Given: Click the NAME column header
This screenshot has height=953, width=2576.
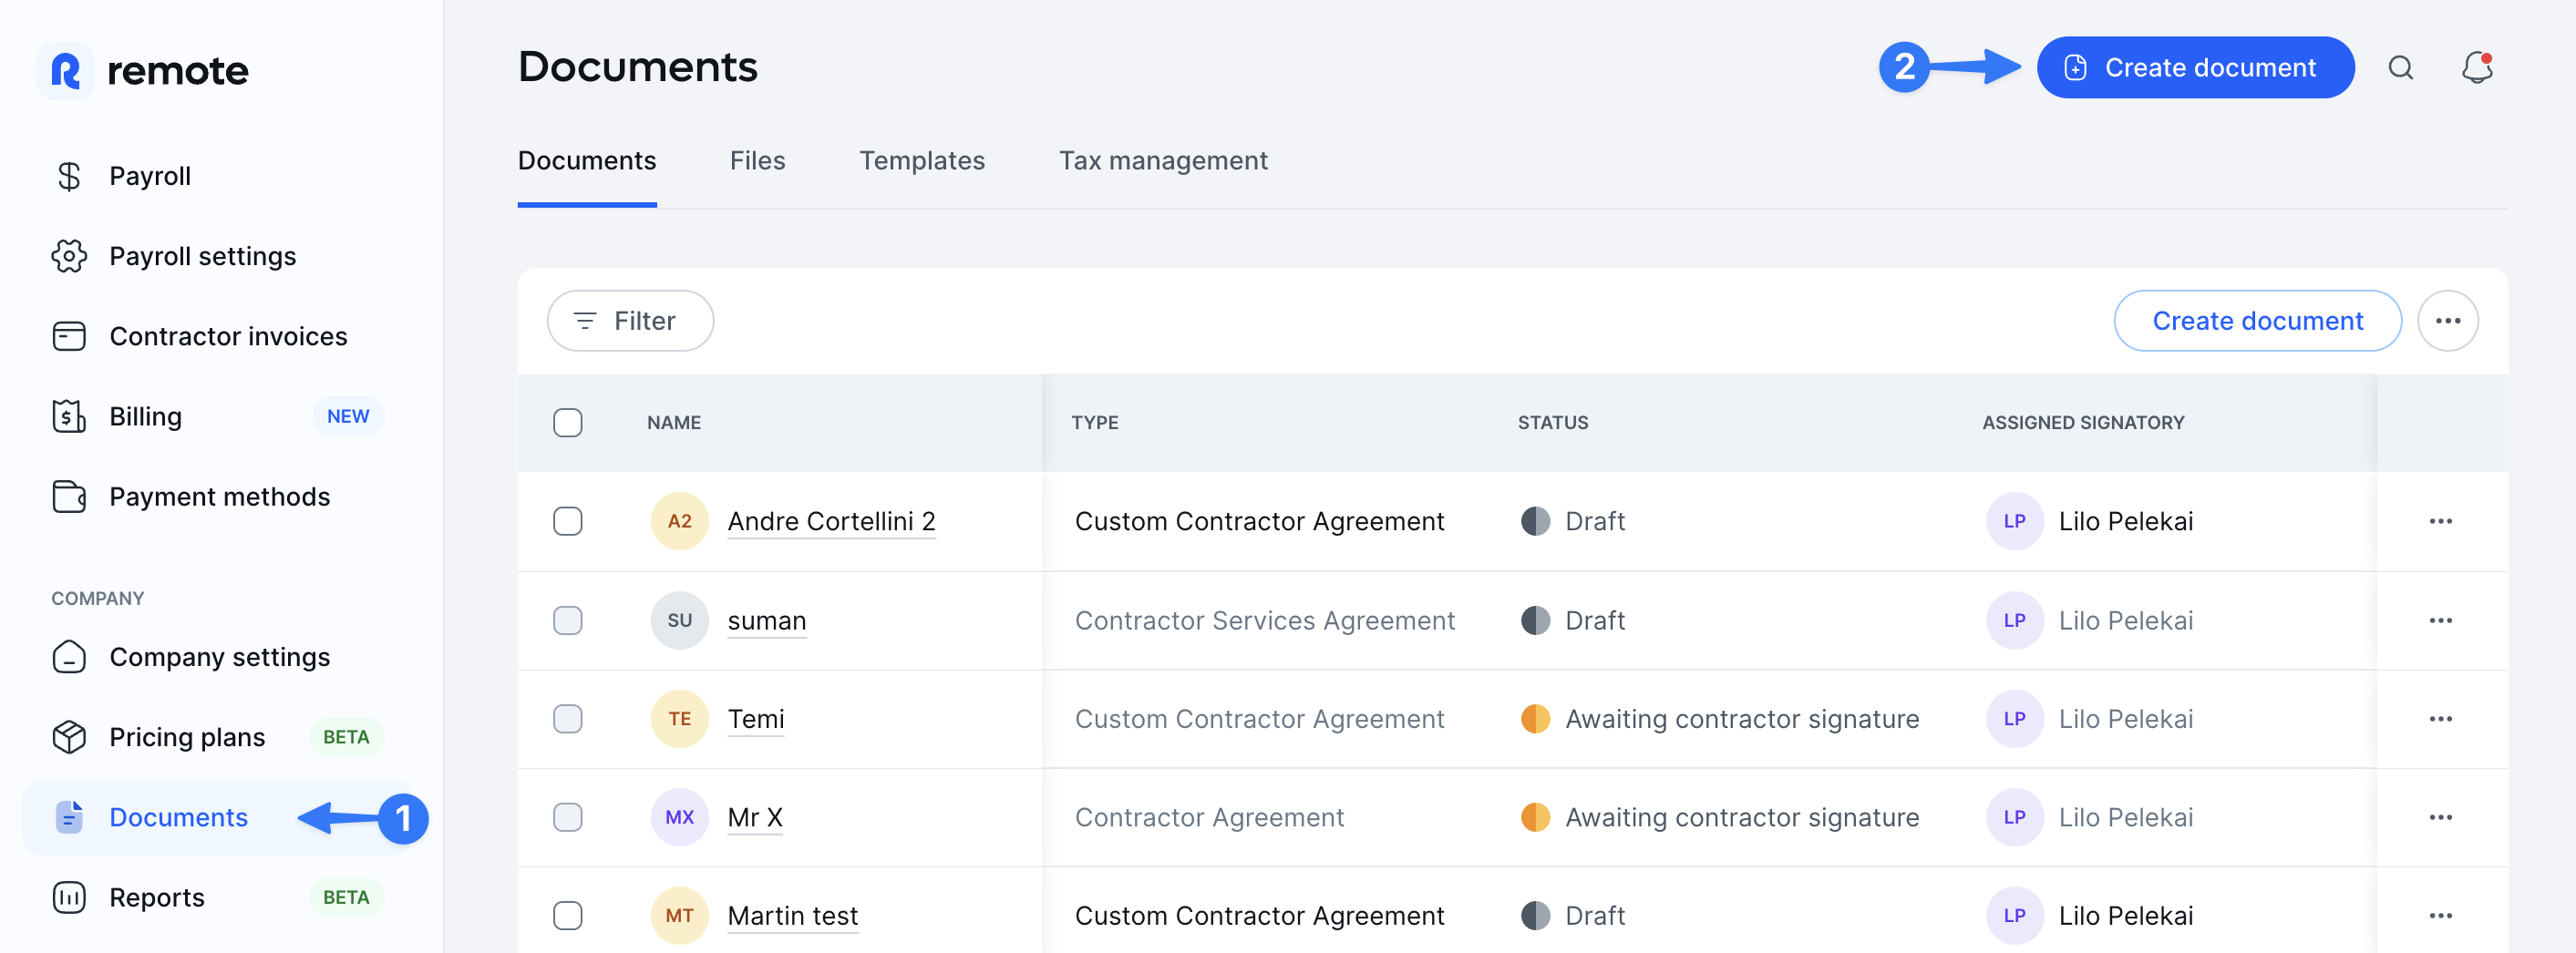Looking at the screenshot, I should 673,423.
